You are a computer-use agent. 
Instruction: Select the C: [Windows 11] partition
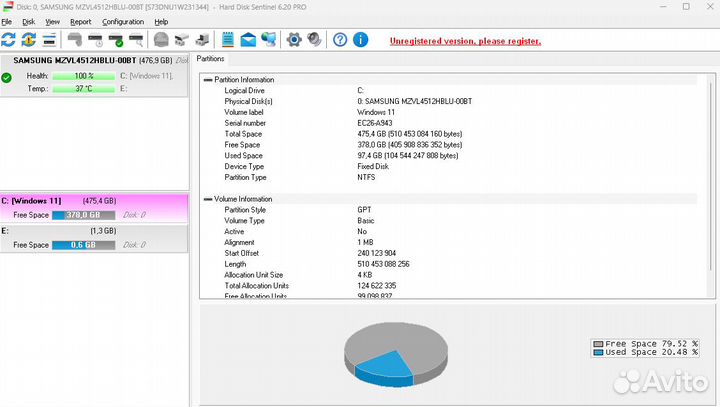coord(60,200)
